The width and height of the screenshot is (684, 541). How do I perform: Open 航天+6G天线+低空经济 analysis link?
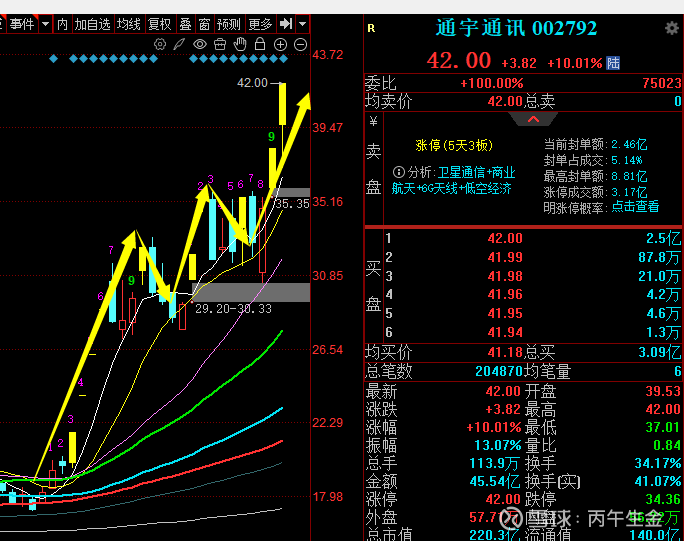451,188
